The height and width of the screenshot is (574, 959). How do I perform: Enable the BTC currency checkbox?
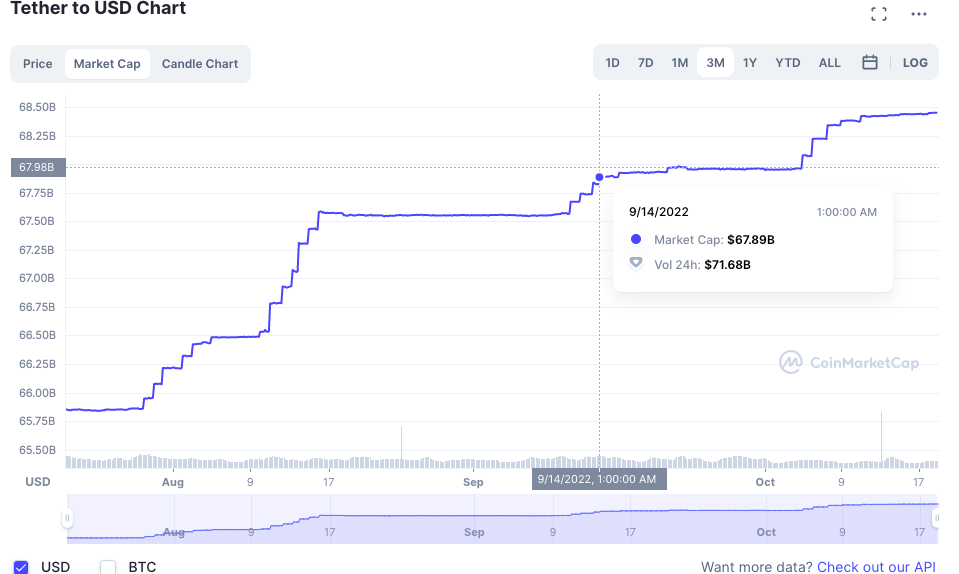pyautogui.click(x=108, y=567)
